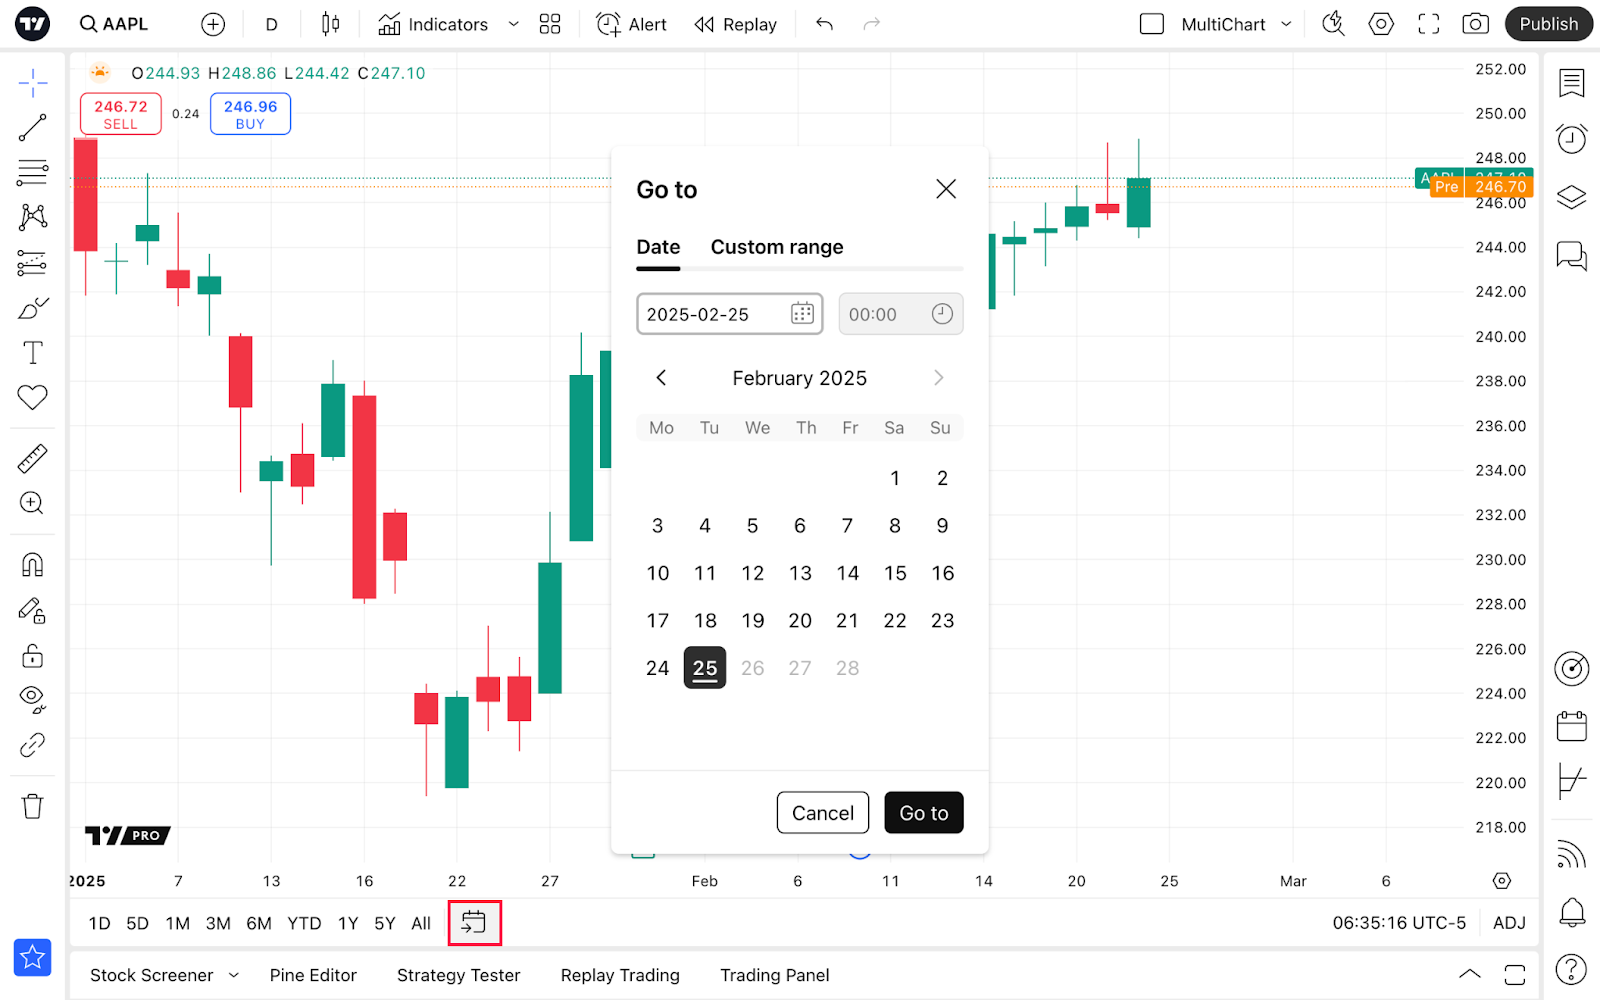Toggle ADJ adjusted data setting
Image resolution: width=1600 pixels, height=1000 pixels.
tap(1509, 923)
